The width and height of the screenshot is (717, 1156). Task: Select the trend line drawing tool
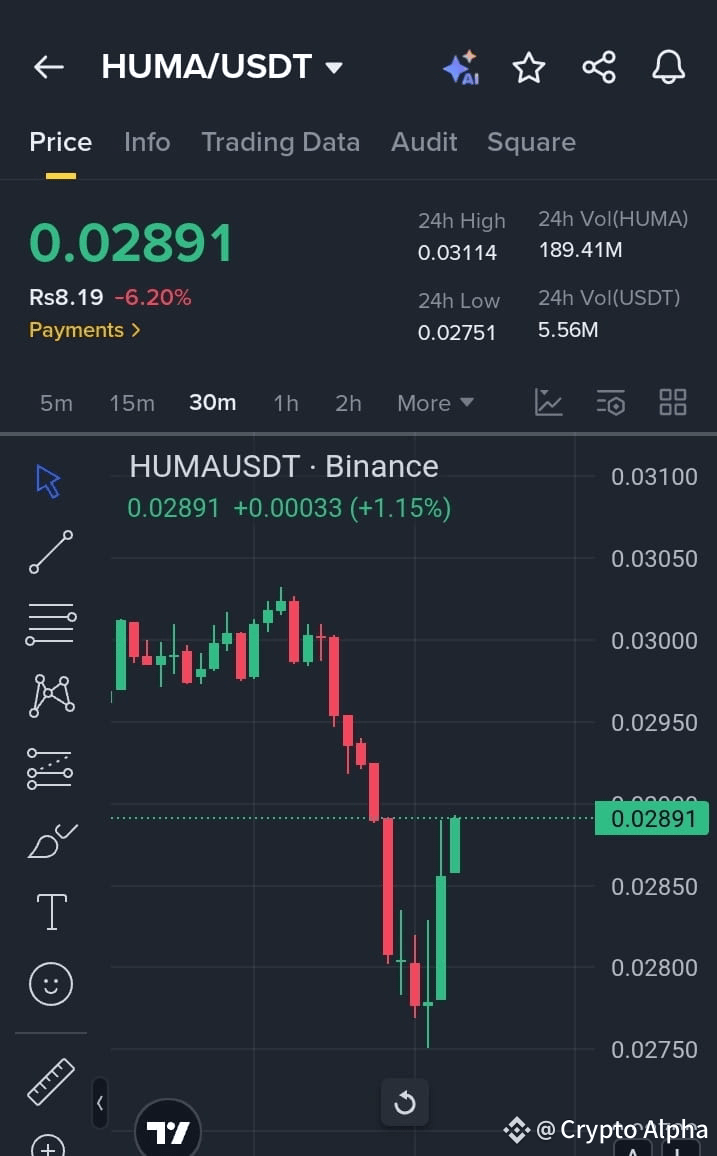click(x=51, y=552)
